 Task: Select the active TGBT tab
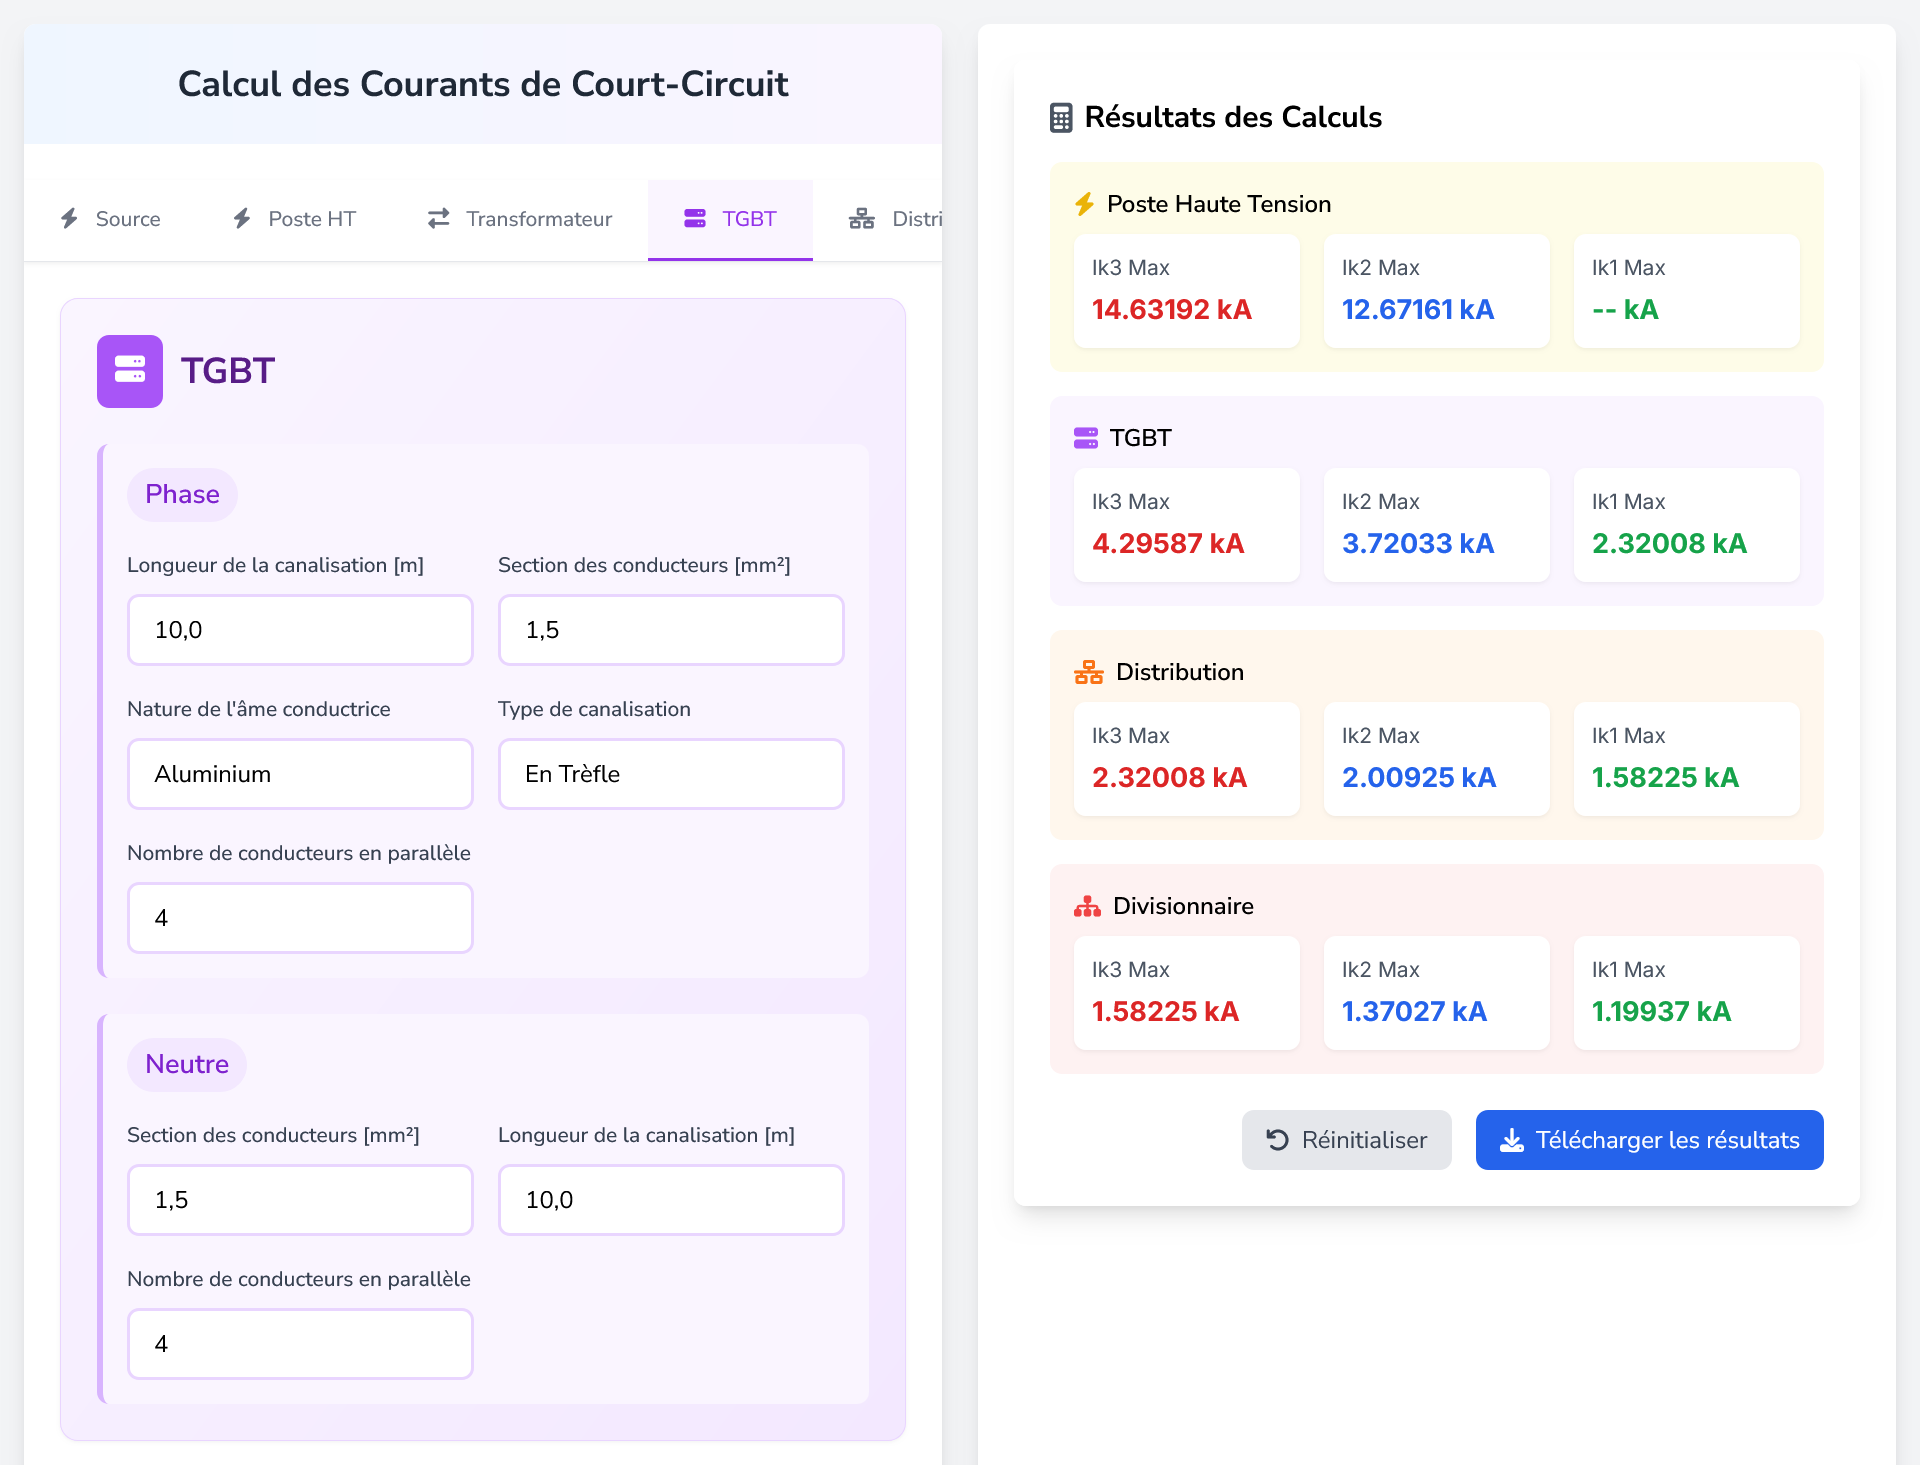730,219
